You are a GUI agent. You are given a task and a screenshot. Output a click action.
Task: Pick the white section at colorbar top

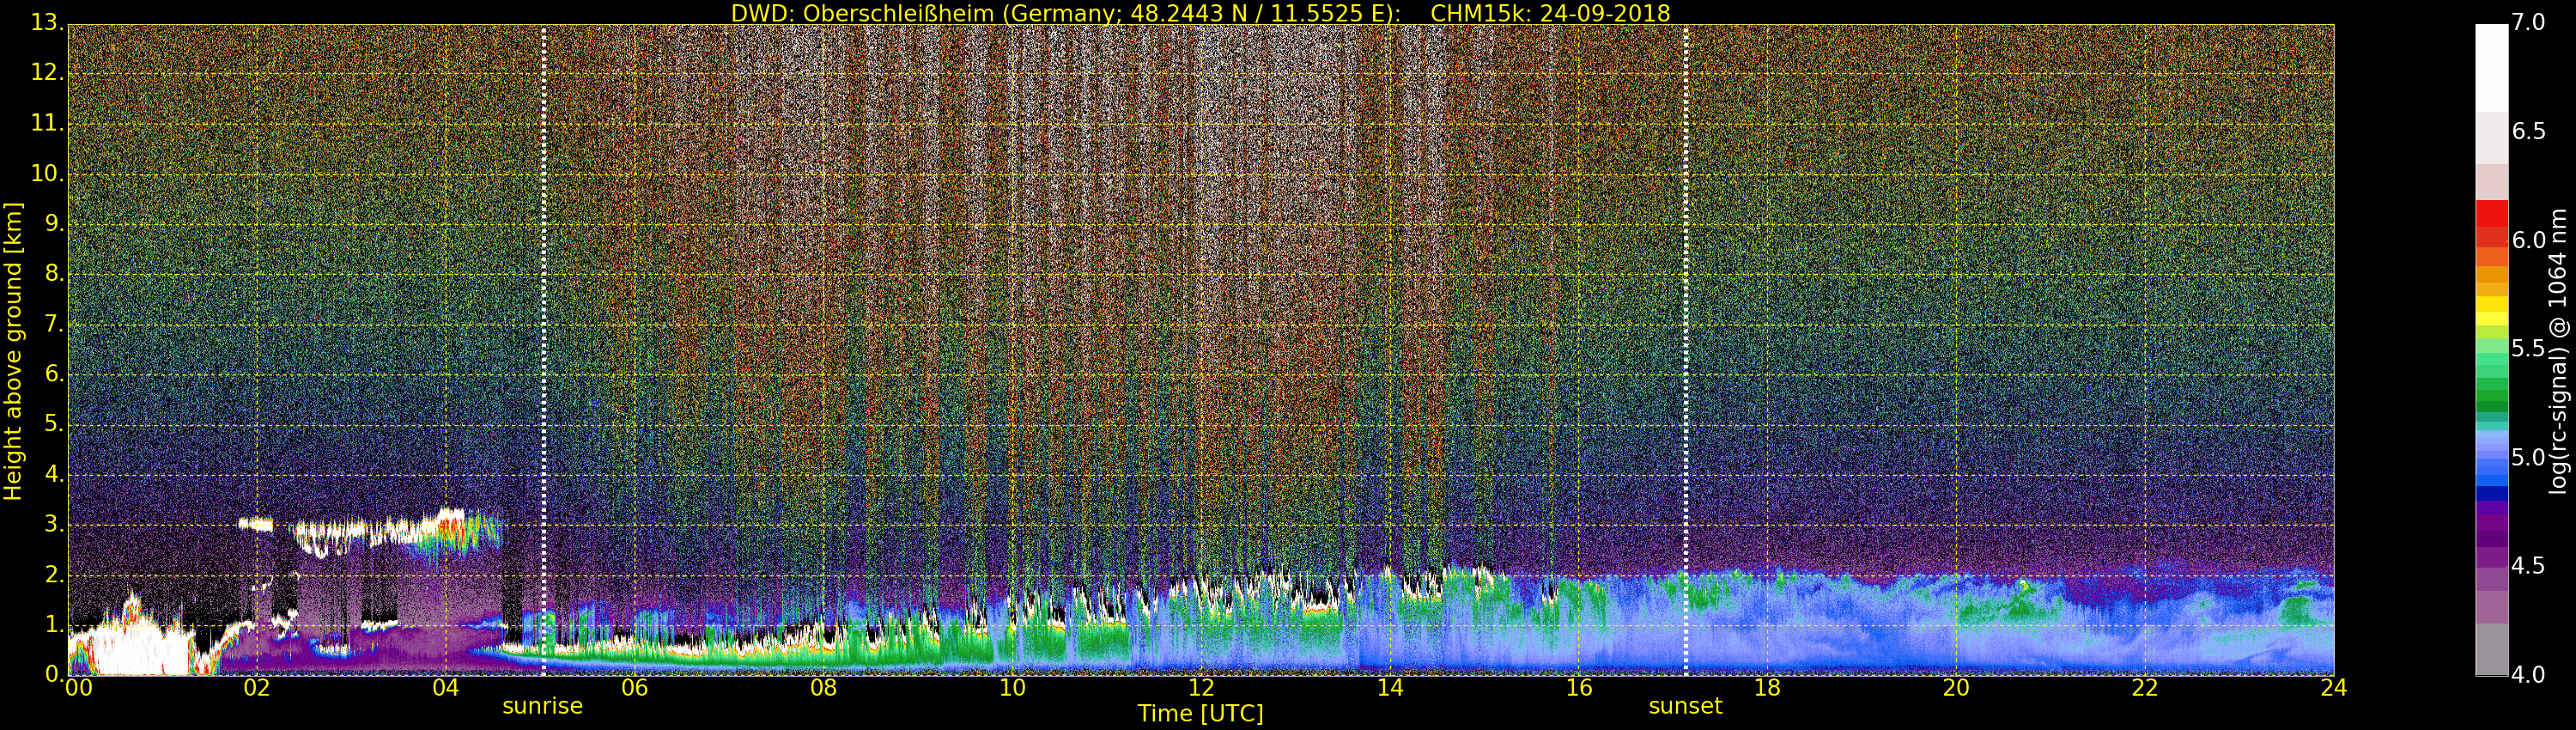coord(2491,65)
